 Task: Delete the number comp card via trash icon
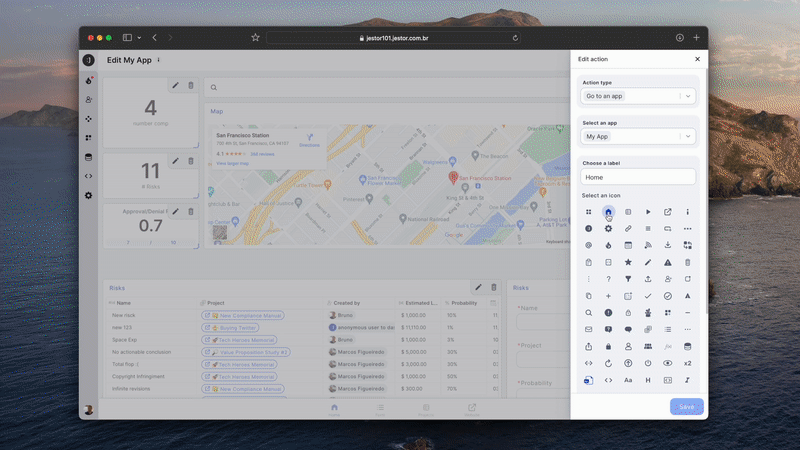coord(191,86)
